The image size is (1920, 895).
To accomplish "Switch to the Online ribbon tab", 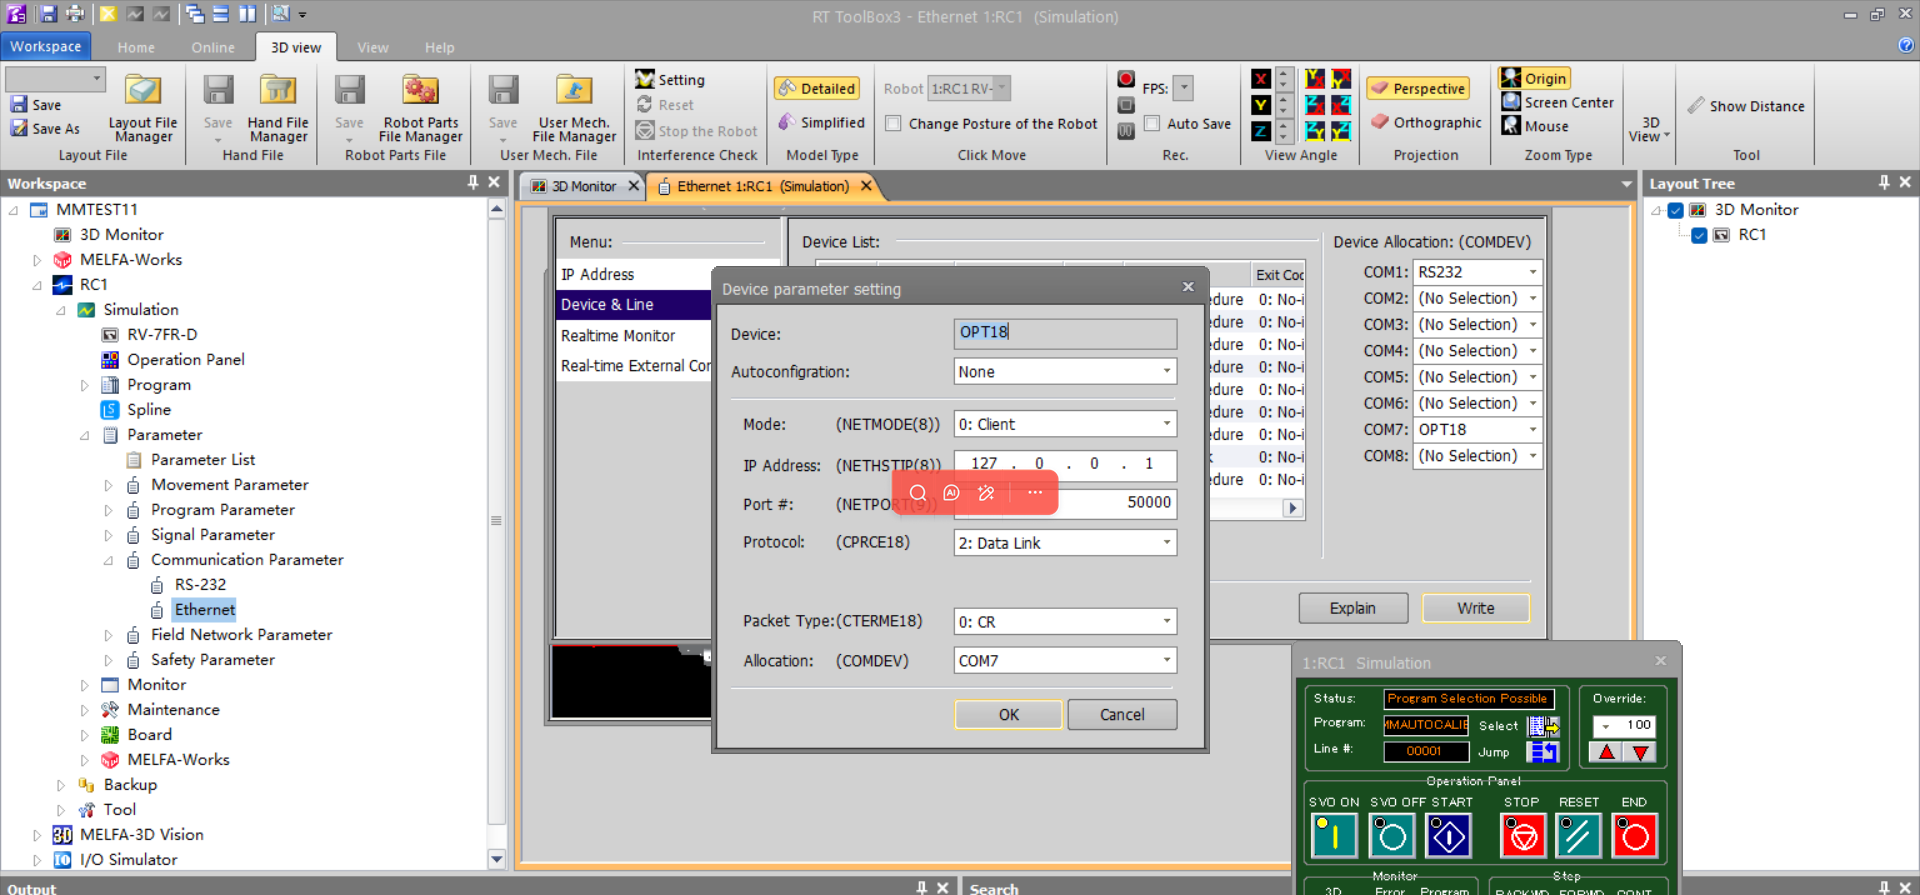I will pos(213,47).
